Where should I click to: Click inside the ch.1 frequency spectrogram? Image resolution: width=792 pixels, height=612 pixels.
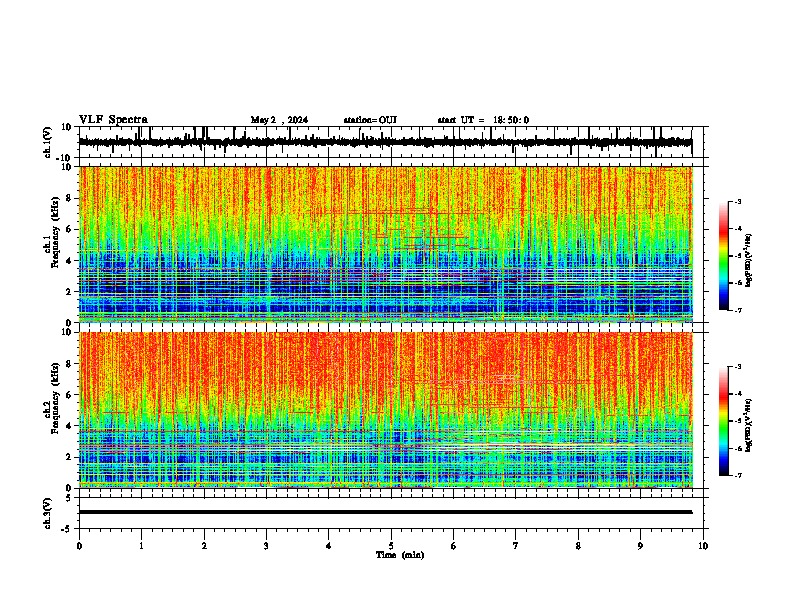coord(386,244)
